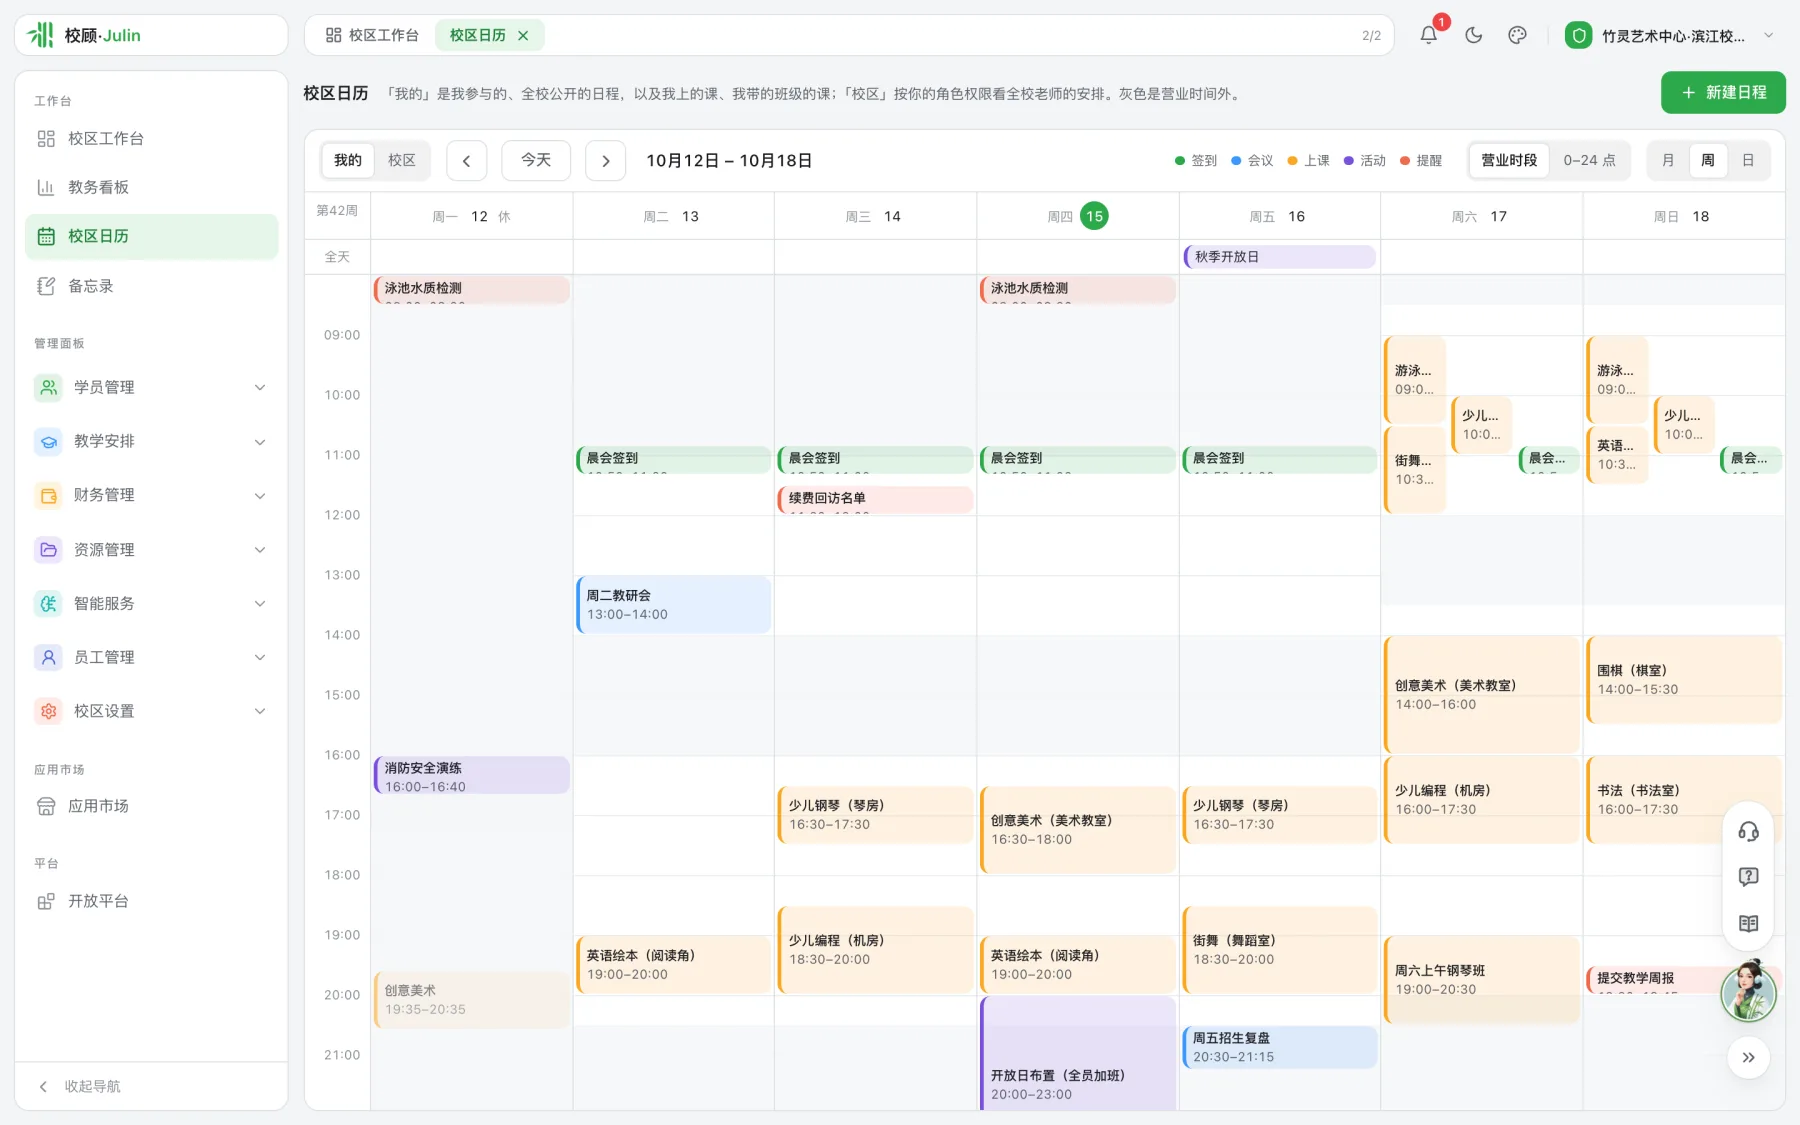Image resolution: width=1800 pixels, height=1125 pixels.
Task: Expand 教学安排 menu
Action: coord(151,441)
